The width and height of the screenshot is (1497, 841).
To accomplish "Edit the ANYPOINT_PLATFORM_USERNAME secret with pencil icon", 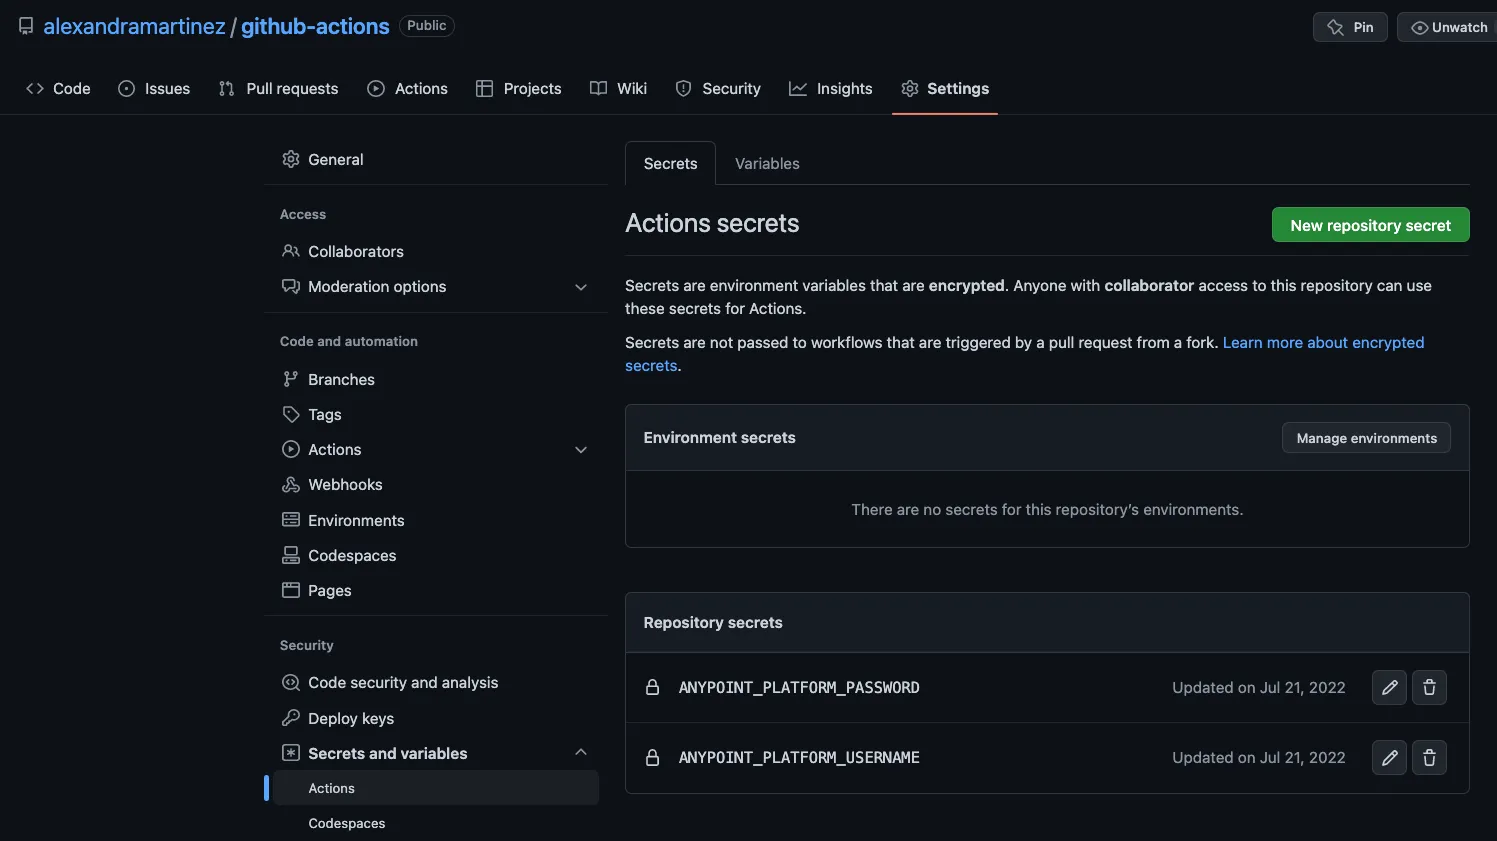I will [1389, 757].
